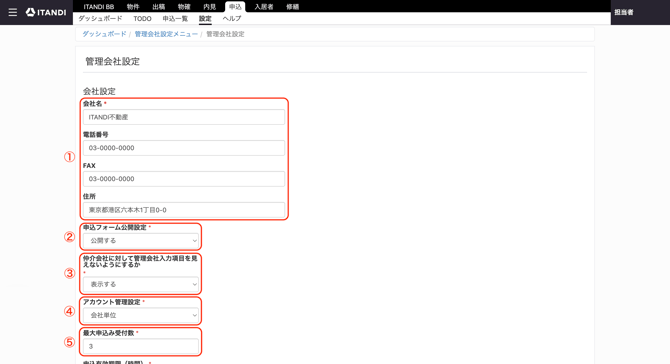Open the アカウント管理設定 dropdown
Screen dimensions: 670x364
[141, 315]
